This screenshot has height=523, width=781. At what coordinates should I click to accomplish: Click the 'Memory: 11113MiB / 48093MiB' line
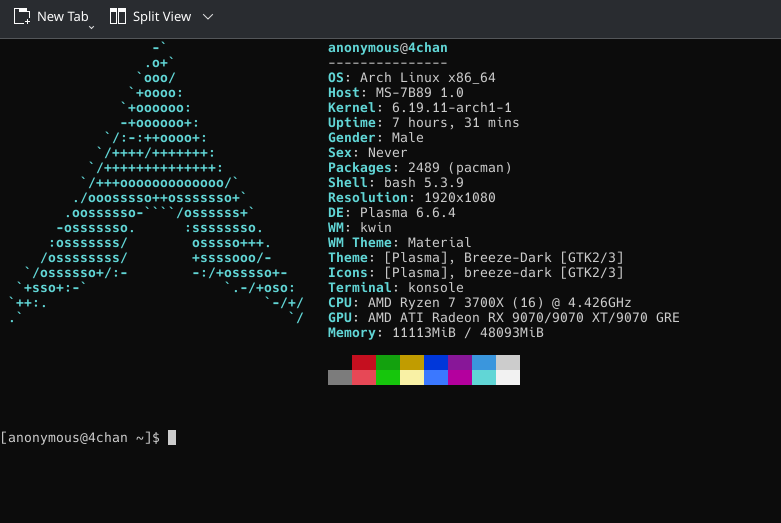[435, 332]
